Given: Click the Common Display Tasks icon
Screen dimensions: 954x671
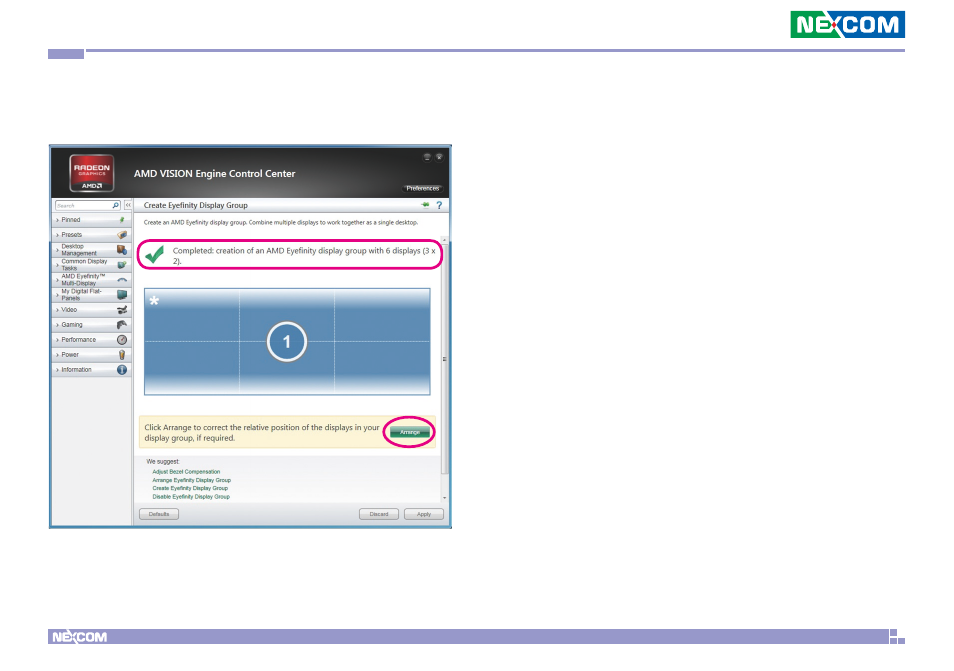Looking at the screenshot, I should tap(122, 265).
